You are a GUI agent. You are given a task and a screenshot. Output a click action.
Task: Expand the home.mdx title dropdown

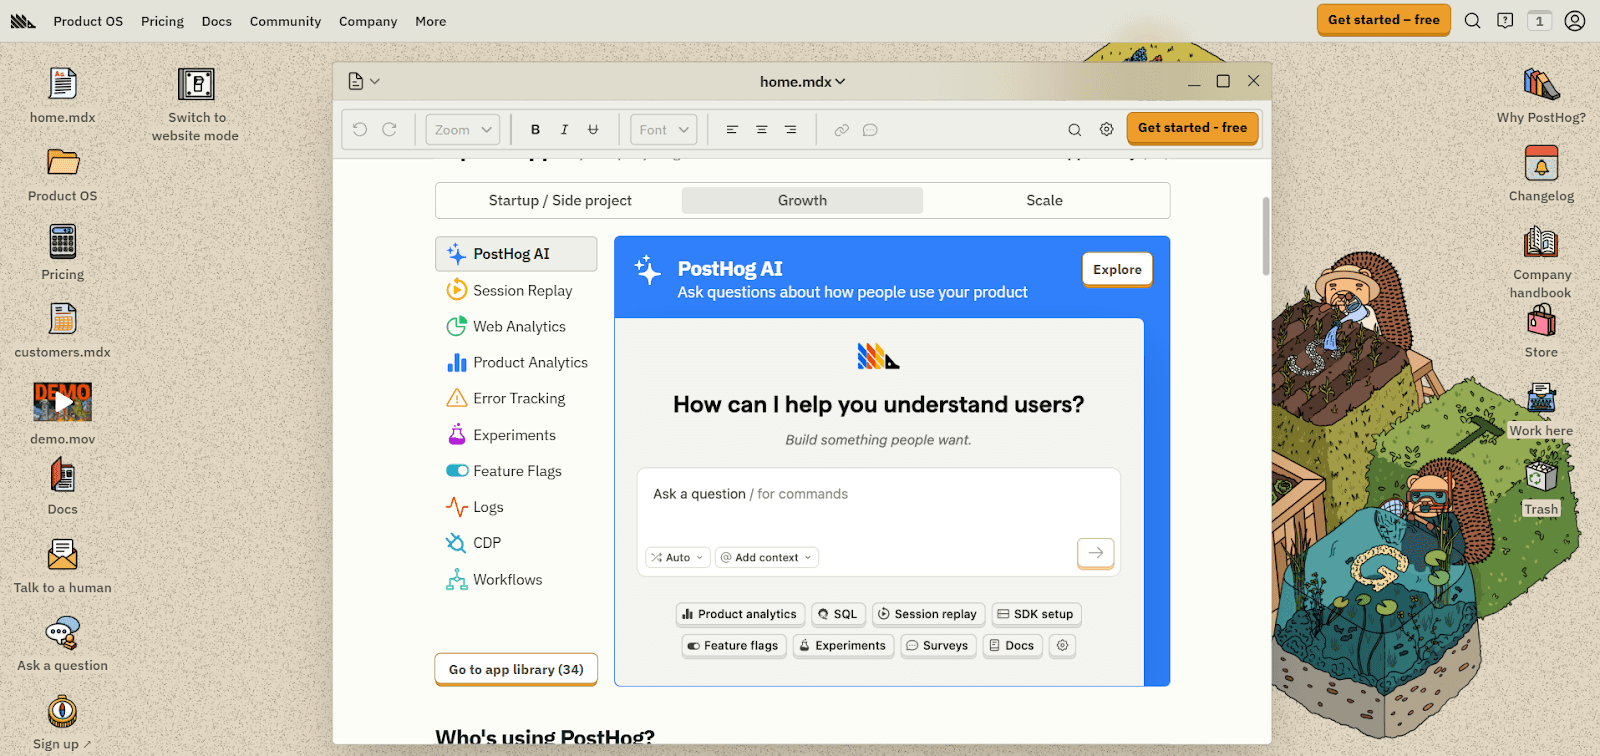click(802, 81)
